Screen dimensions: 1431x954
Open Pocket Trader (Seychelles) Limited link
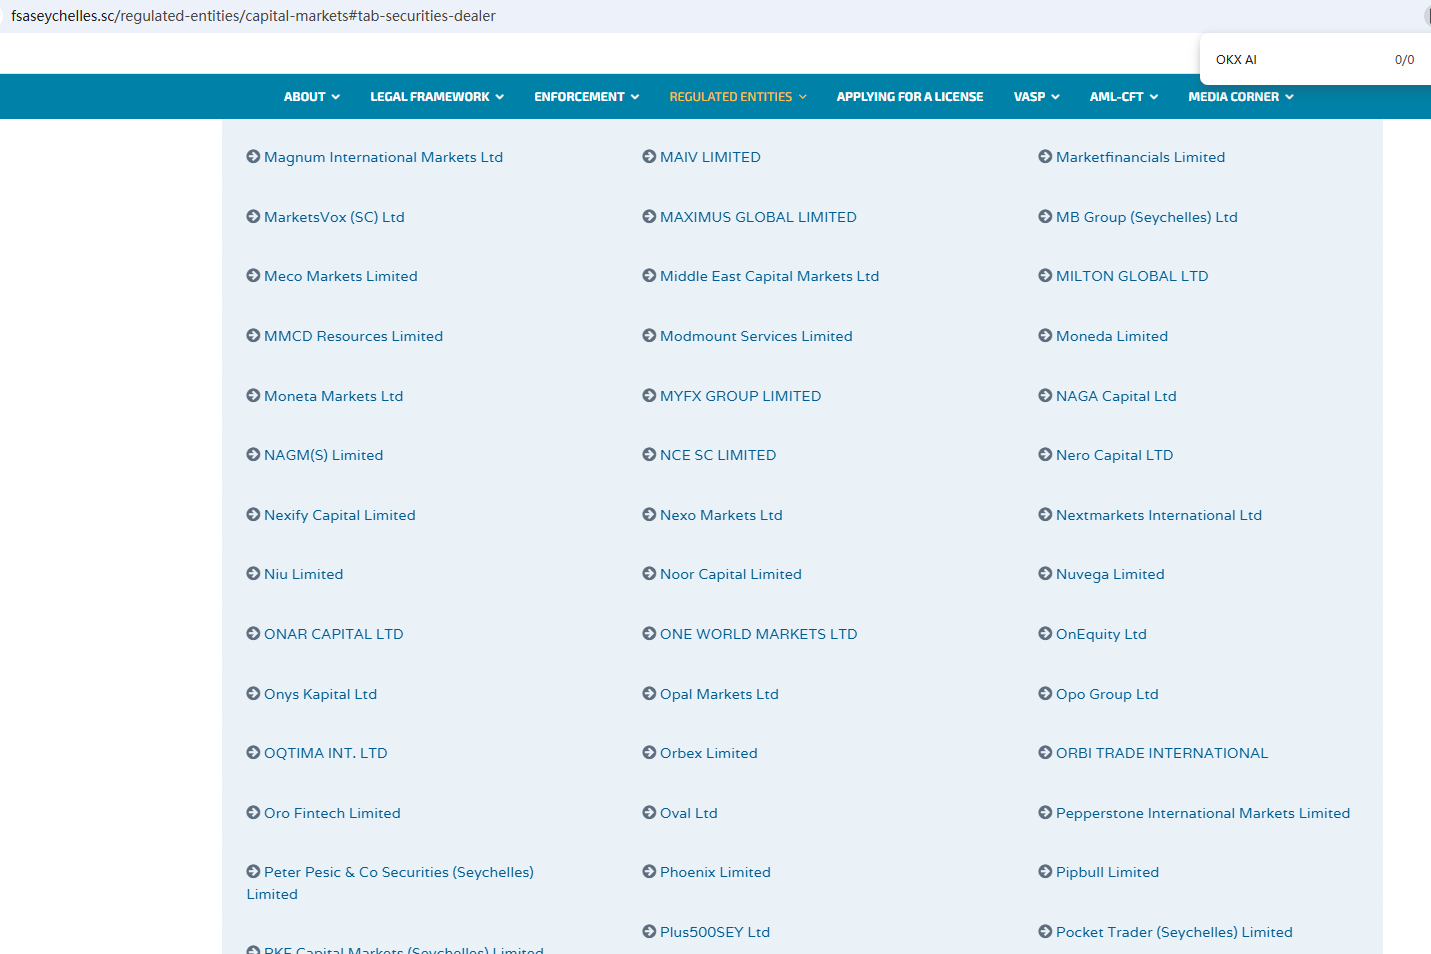[x=1174, y=932]
